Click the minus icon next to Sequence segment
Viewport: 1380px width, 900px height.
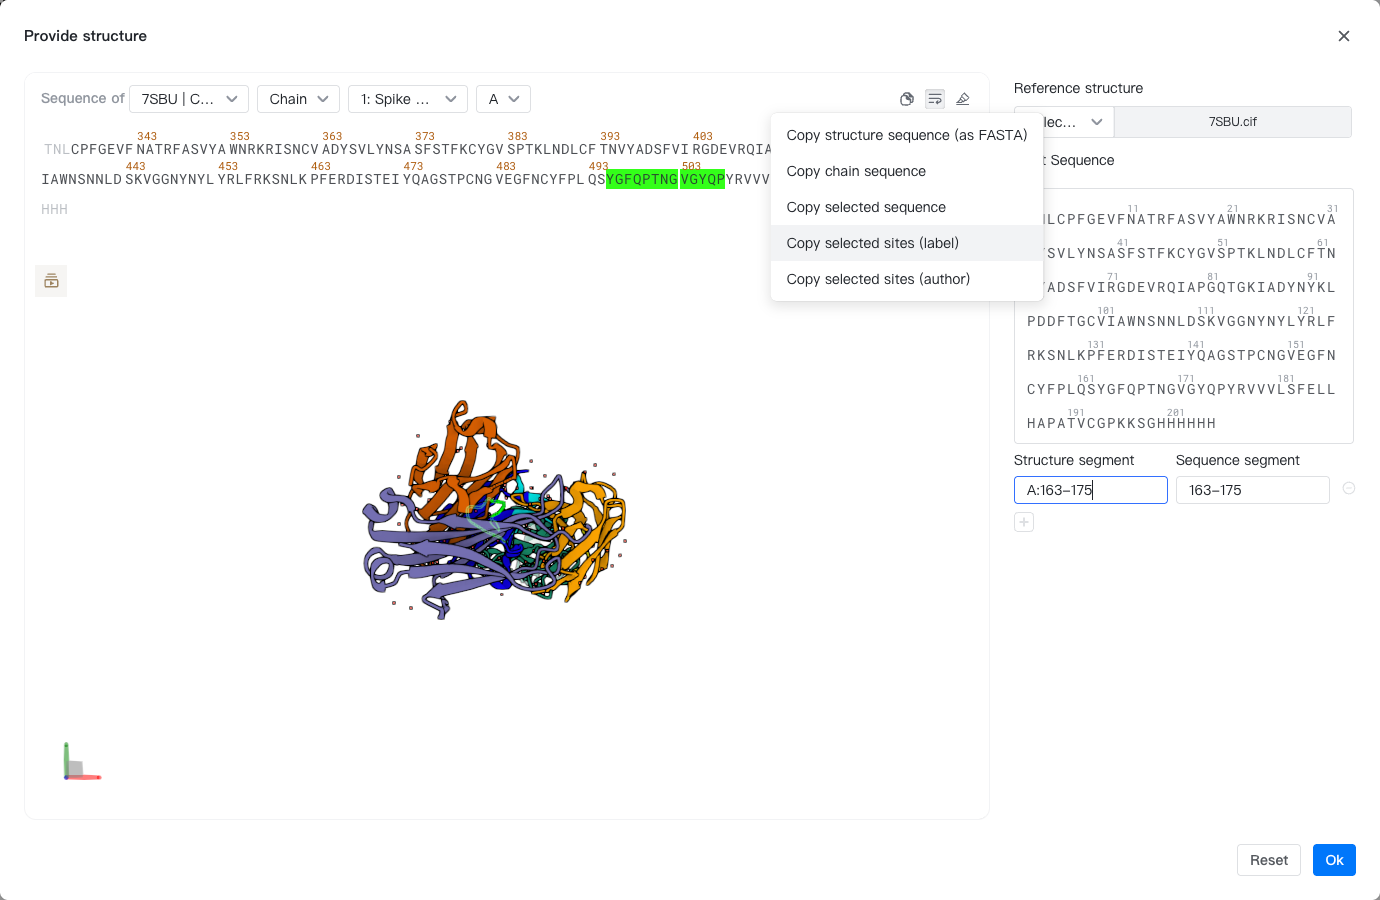coord(1348,489)
